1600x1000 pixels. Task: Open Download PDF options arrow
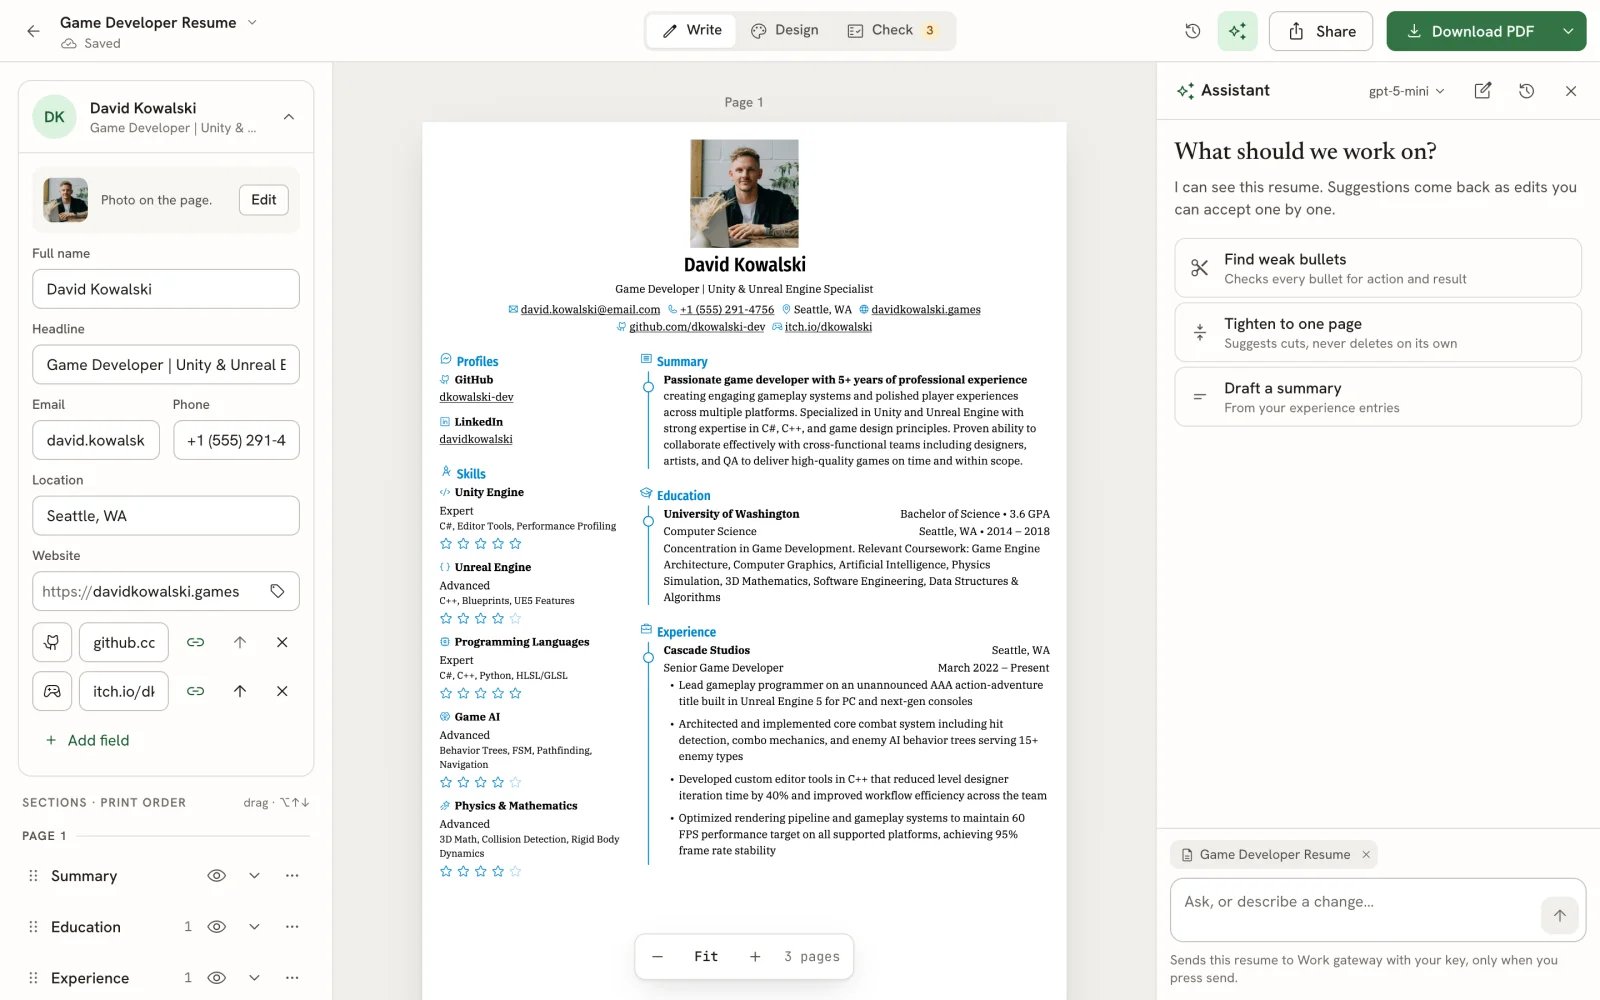pyautogui.click(x=1568, y=31)
